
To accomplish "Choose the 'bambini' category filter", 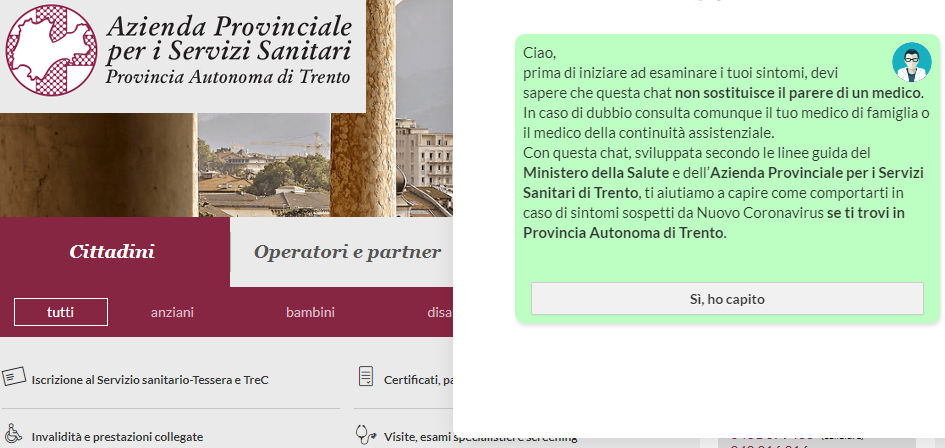I will 310,312.
